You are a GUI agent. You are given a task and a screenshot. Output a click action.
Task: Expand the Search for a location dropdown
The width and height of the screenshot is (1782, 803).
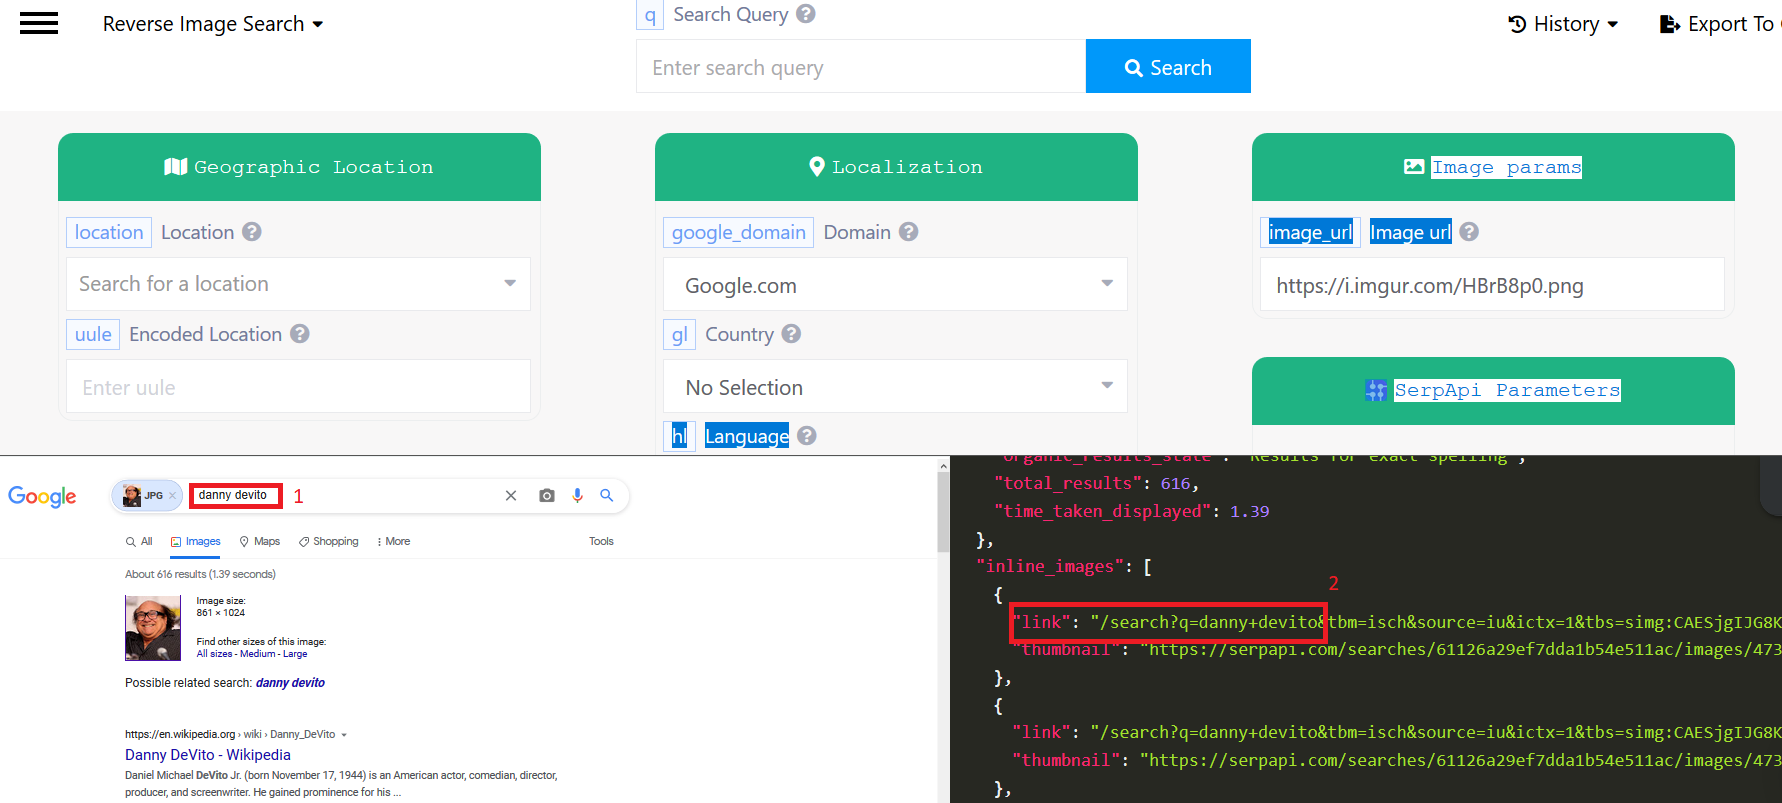click(x=298, y=284)
